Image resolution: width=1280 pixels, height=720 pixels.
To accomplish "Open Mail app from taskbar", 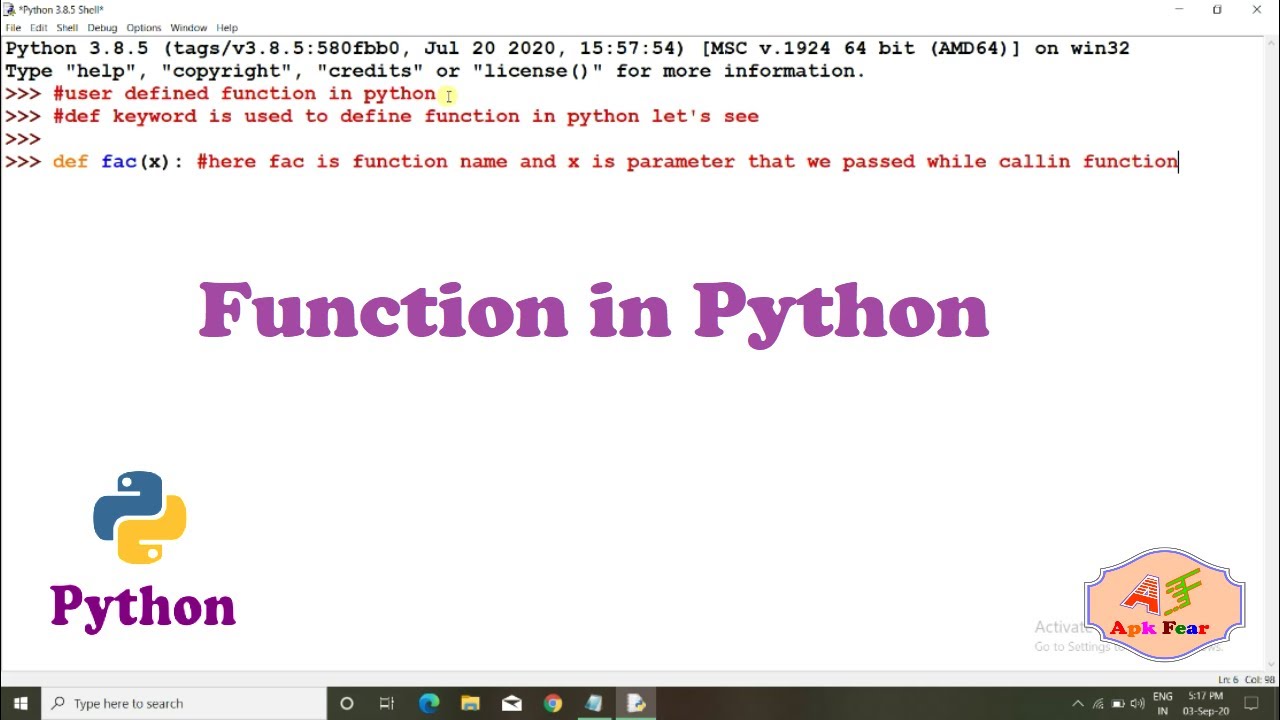I will [512, 703].
